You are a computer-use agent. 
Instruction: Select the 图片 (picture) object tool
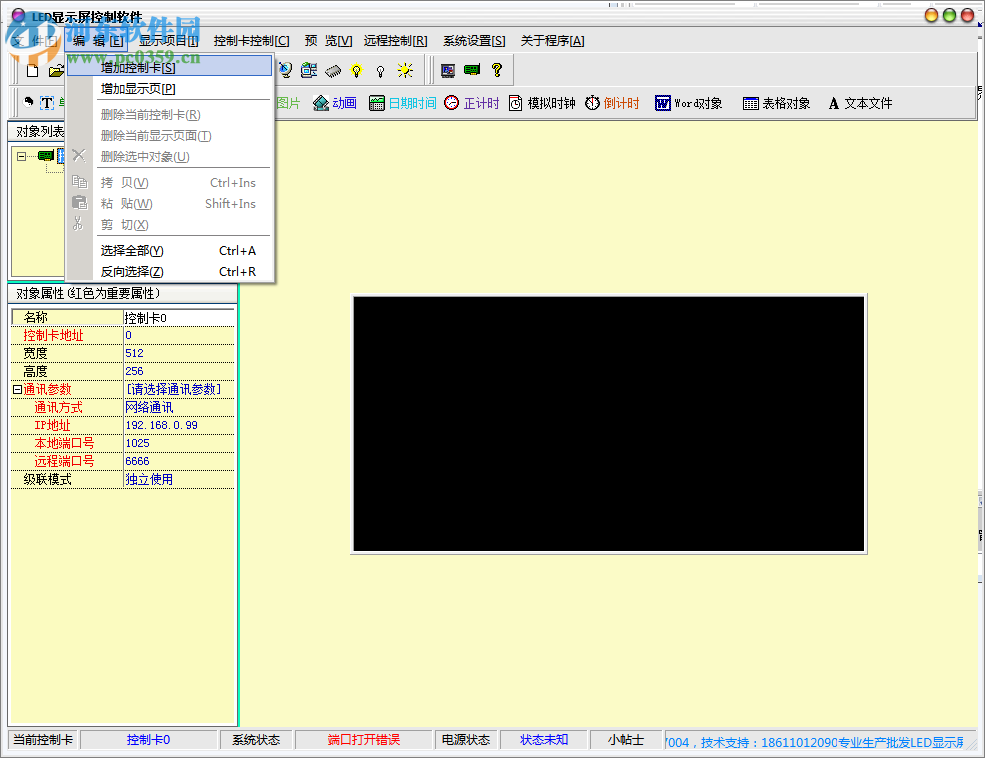[x=287, y=103]
